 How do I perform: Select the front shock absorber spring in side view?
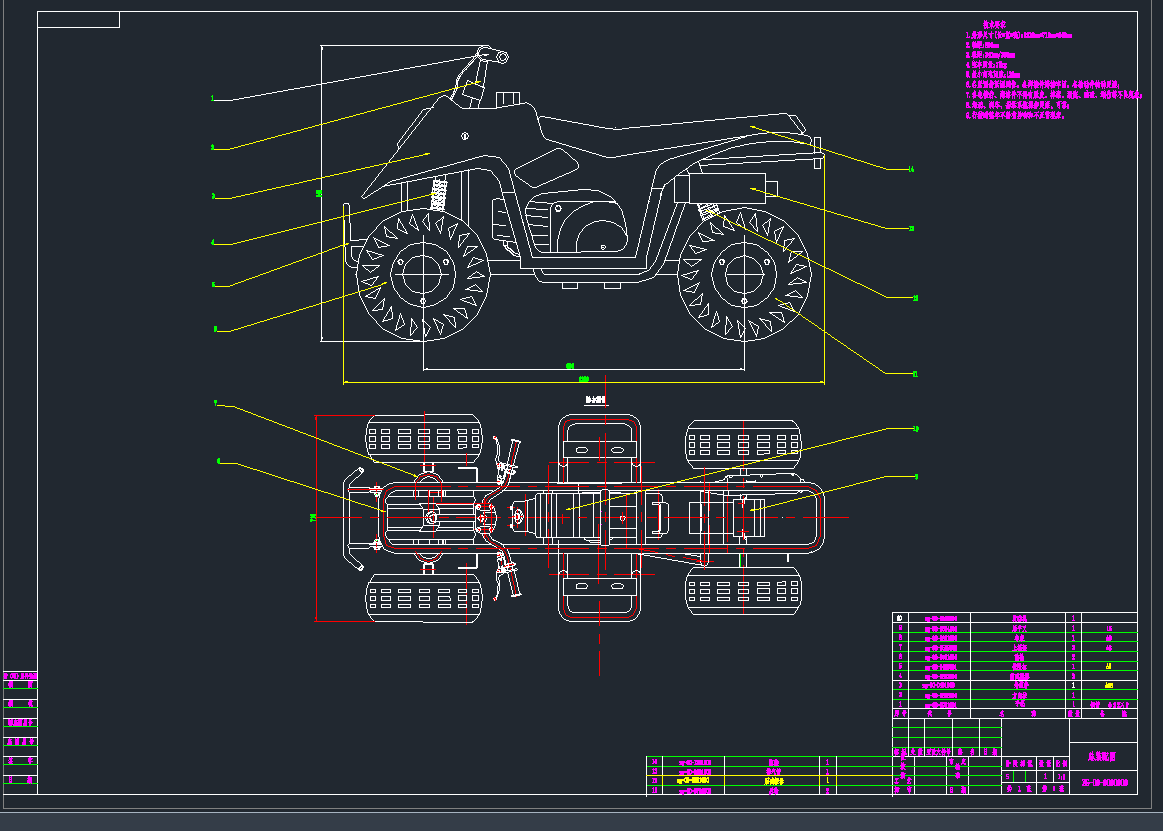pyautogui.click(x=440, y=195)
